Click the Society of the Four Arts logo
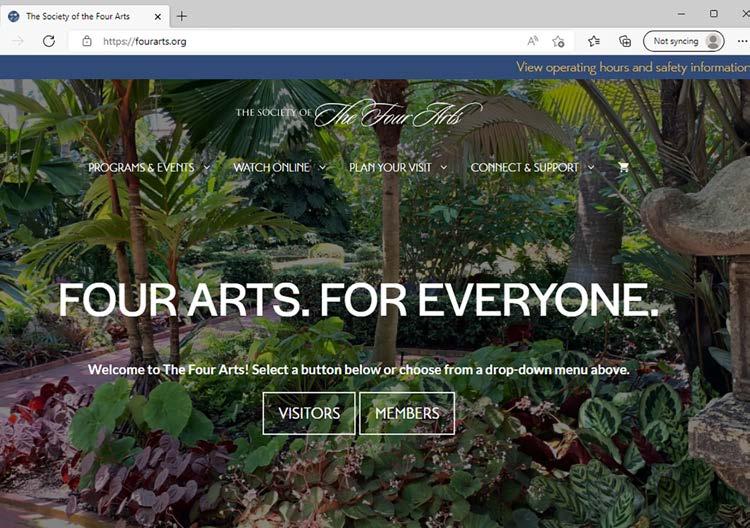Screen dimensions: 750x528 [359, 113]
